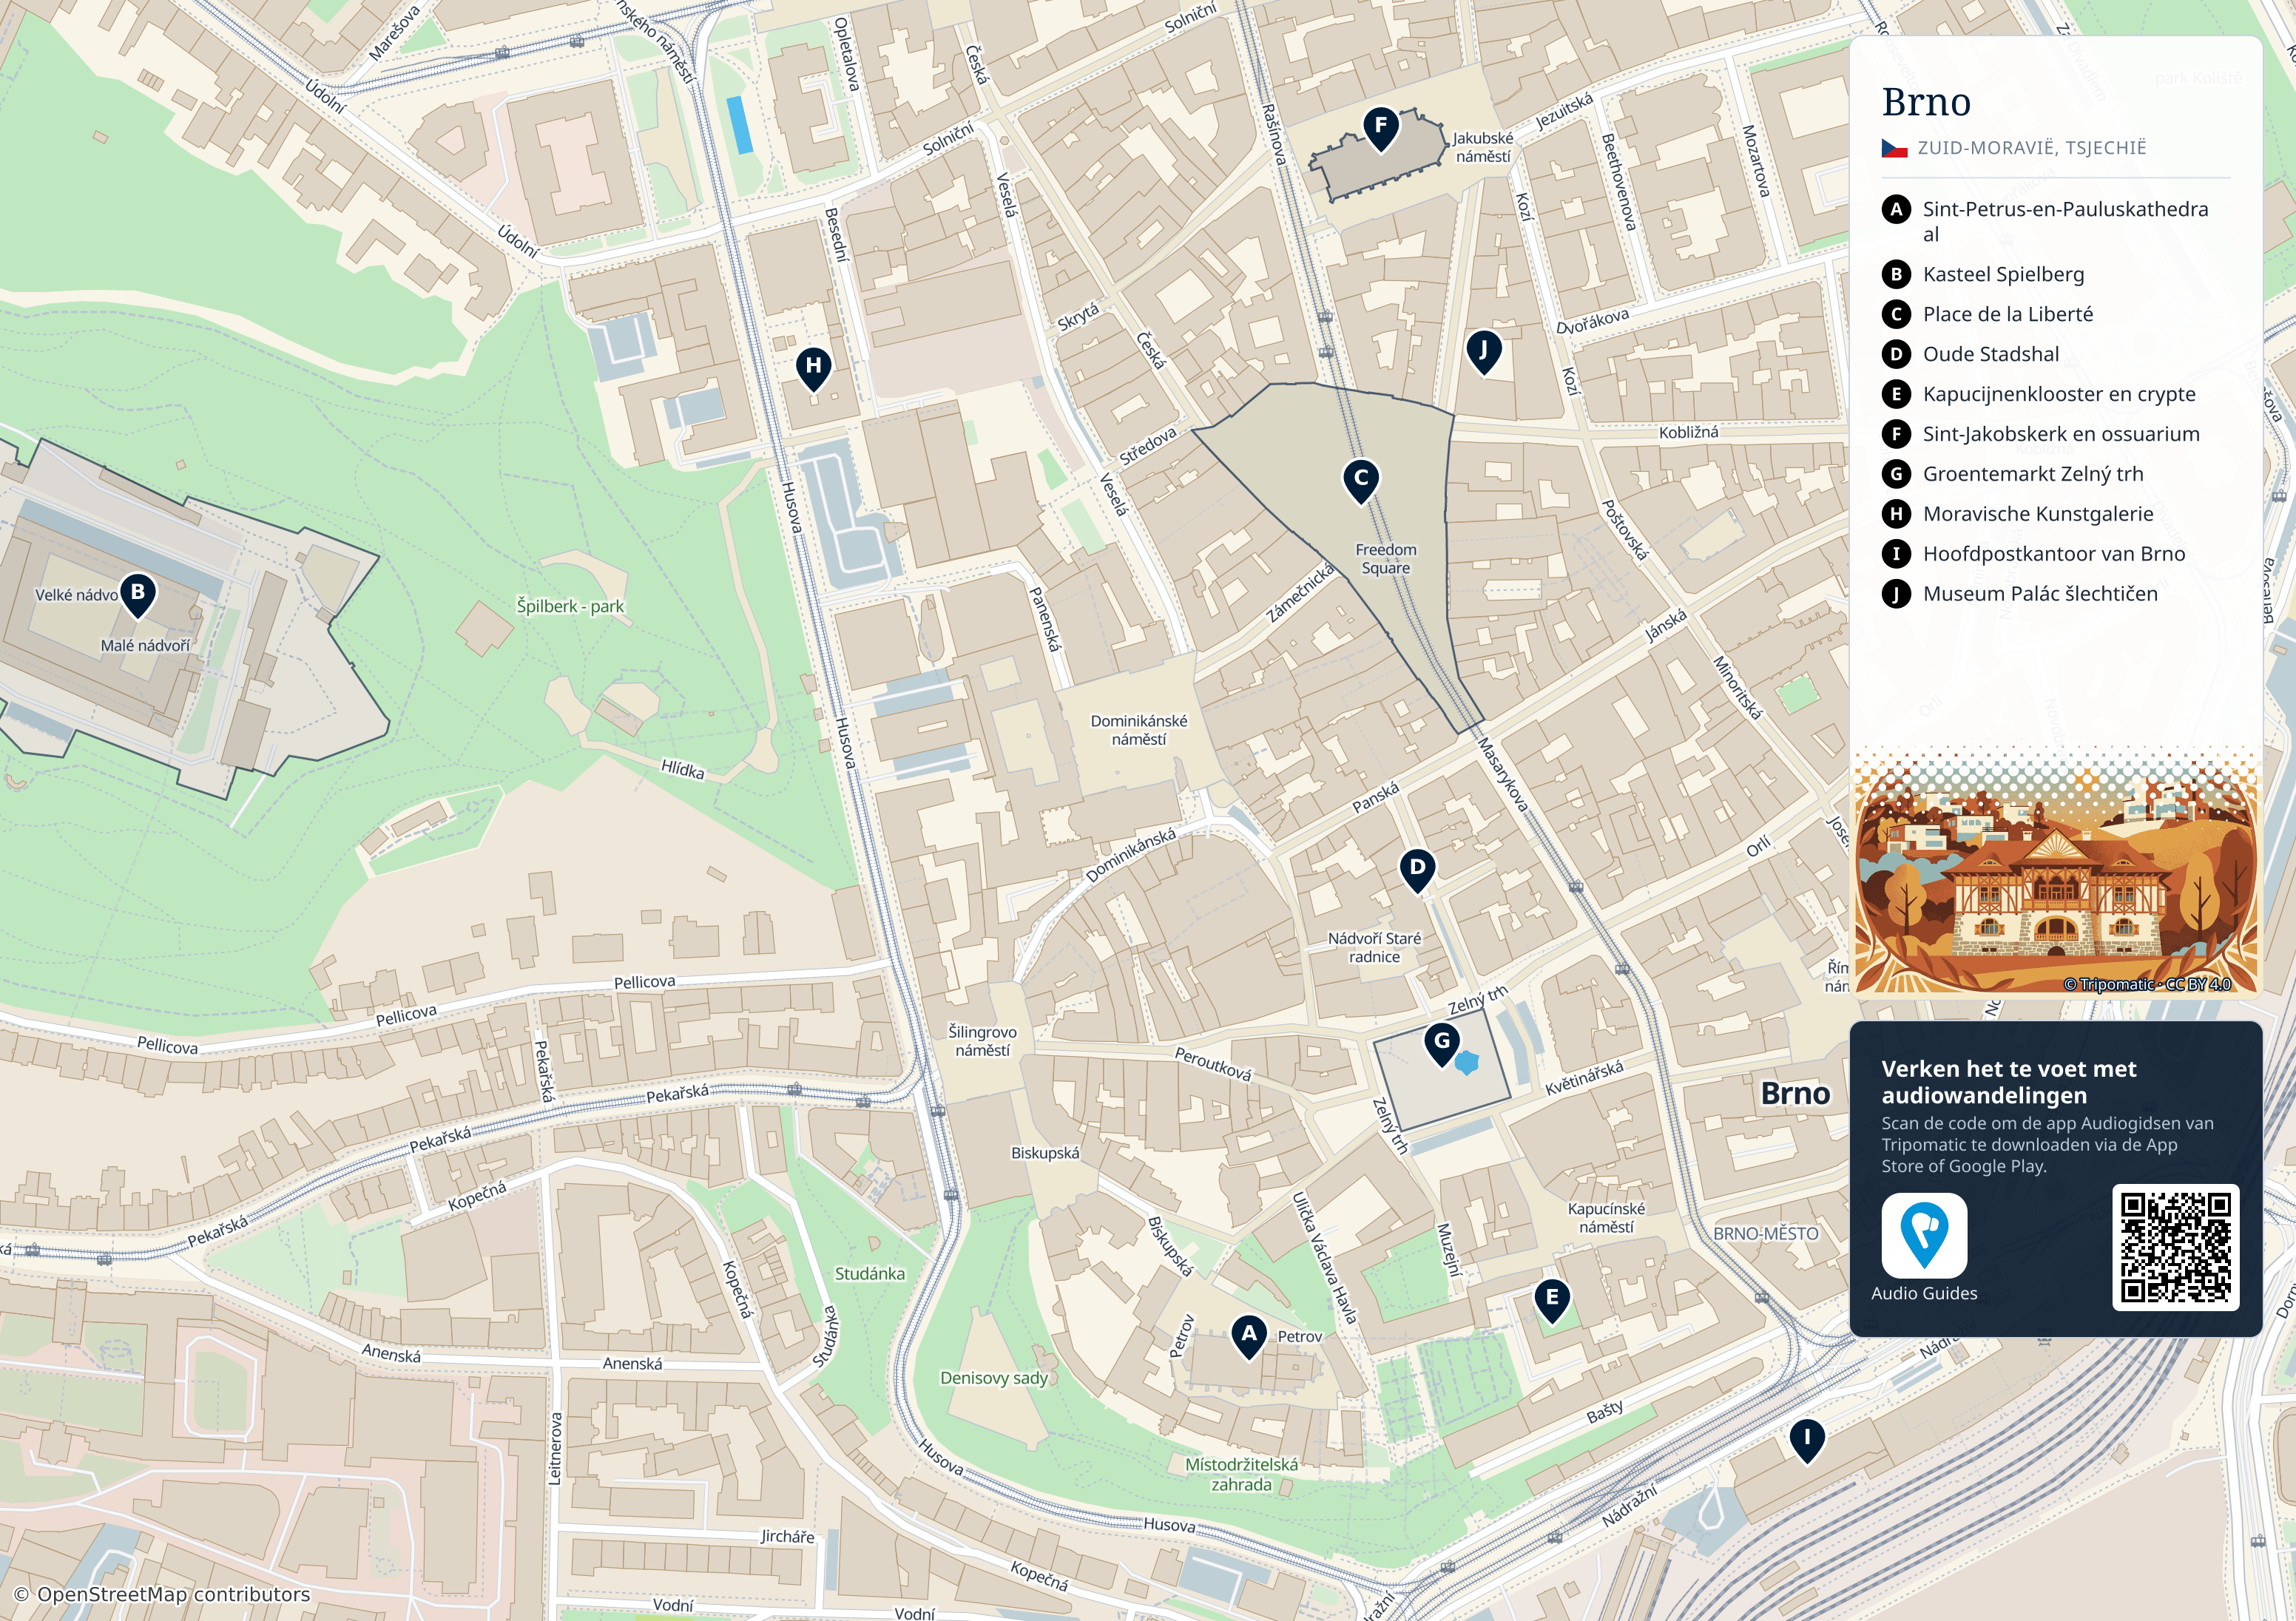Click 'Verken het te voet met audiowandelingen' heading
2296x1621 pixels.
2008,1082
